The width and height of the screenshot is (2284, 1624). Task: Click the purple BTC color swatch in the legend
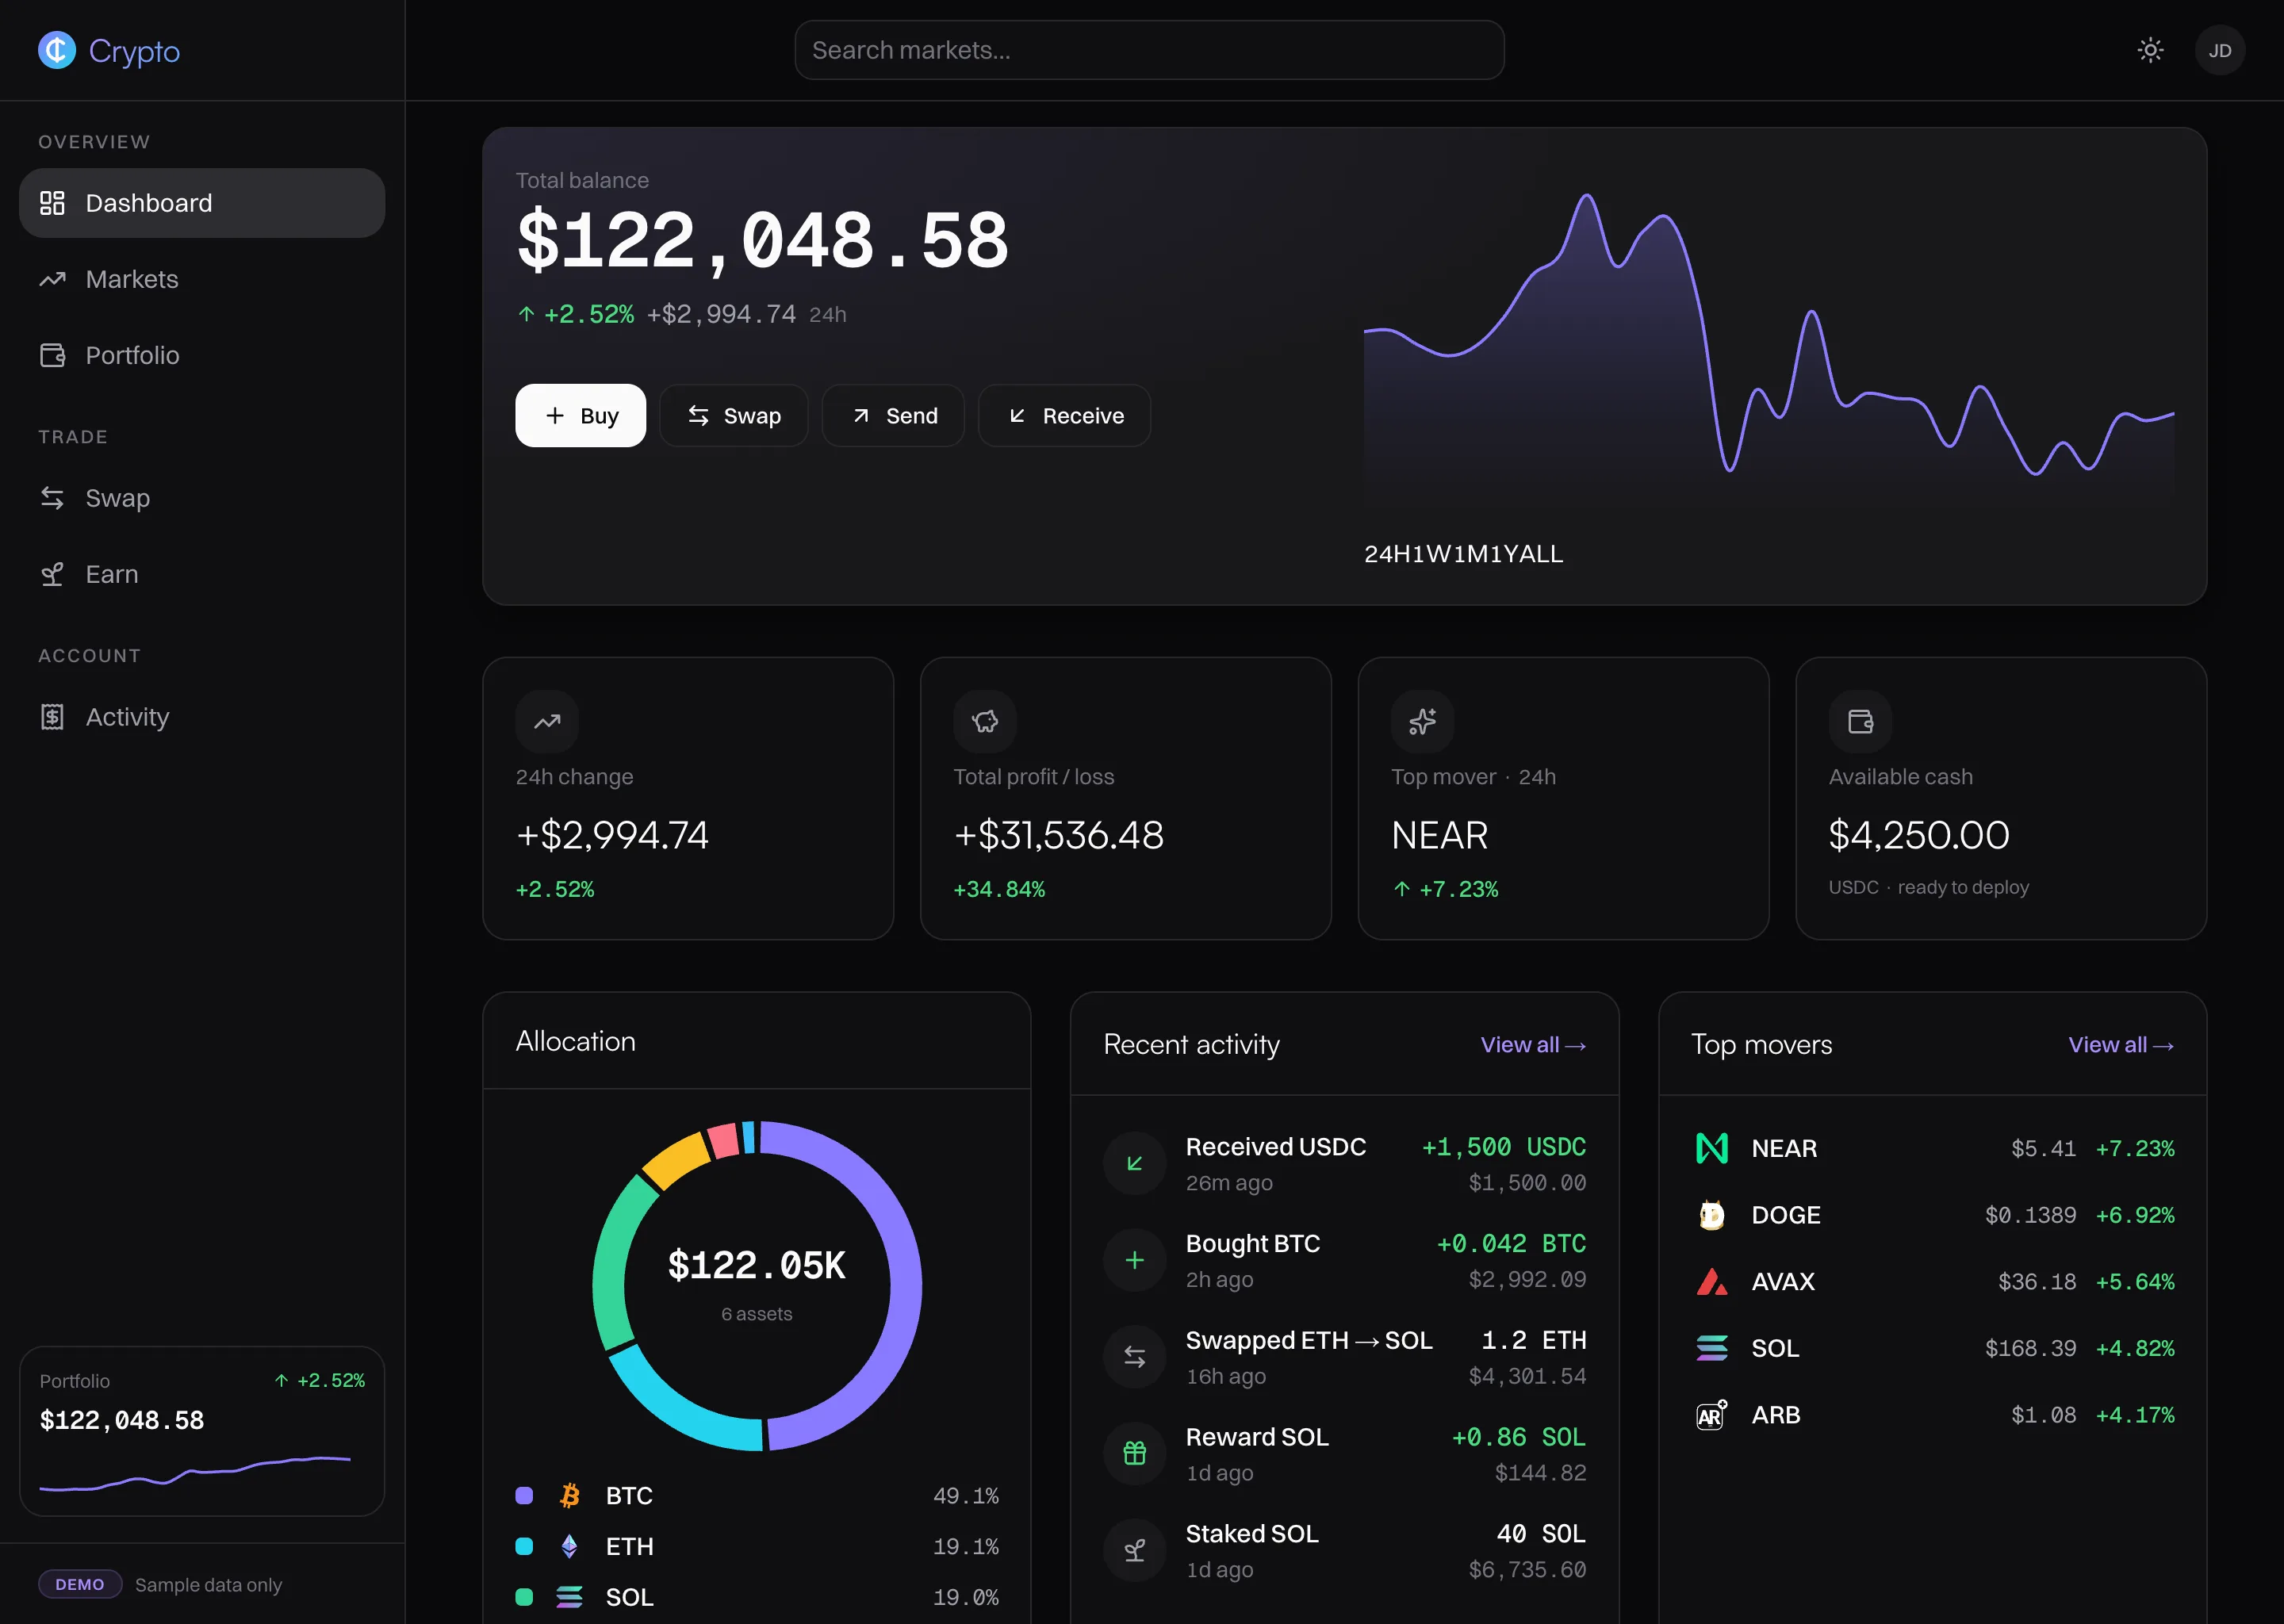[524, 1495]
